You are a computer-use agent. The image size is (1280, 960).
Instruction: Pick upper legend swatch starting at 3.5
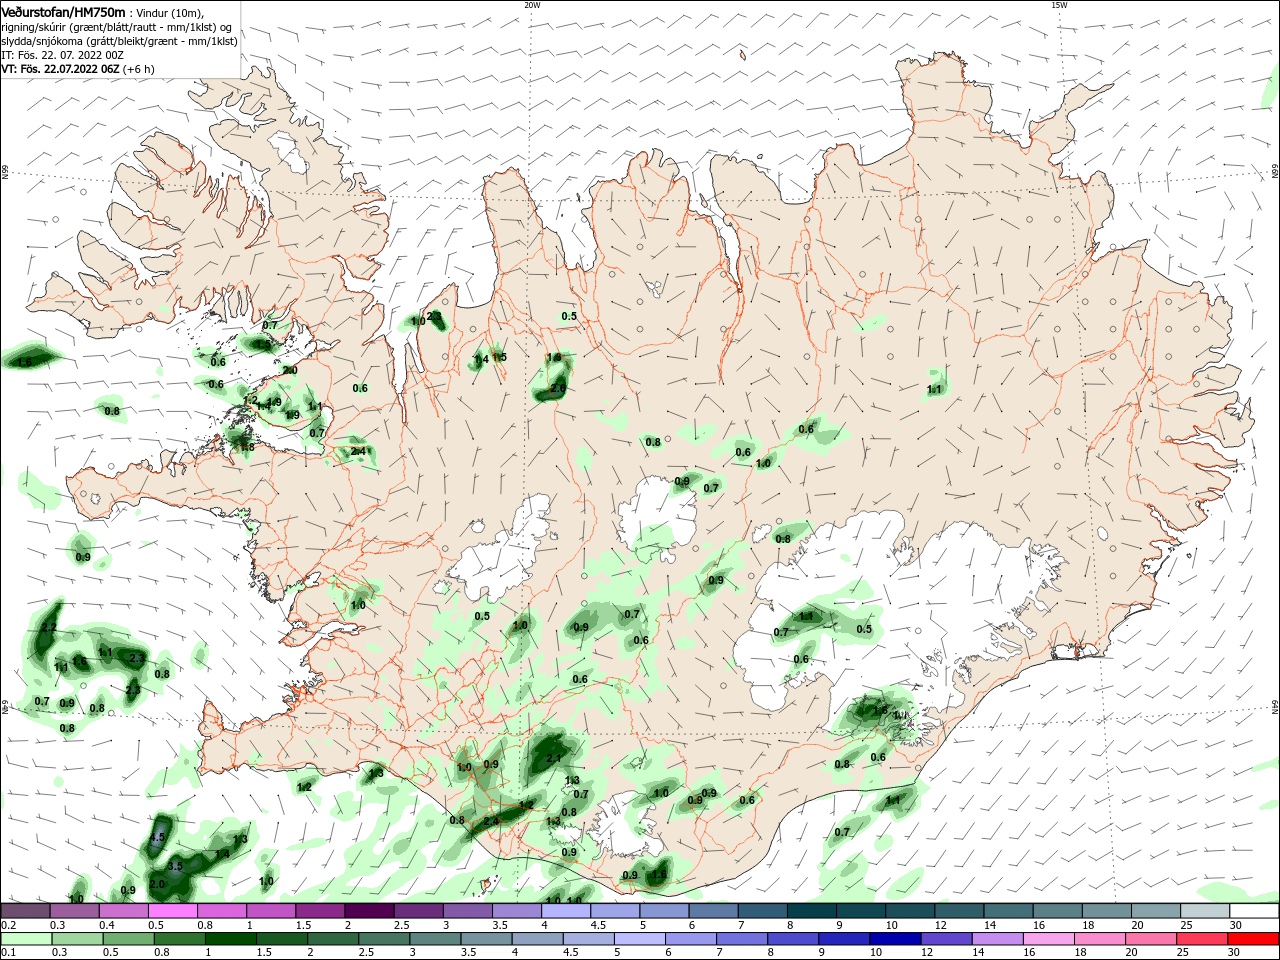[x=515, y=910]
